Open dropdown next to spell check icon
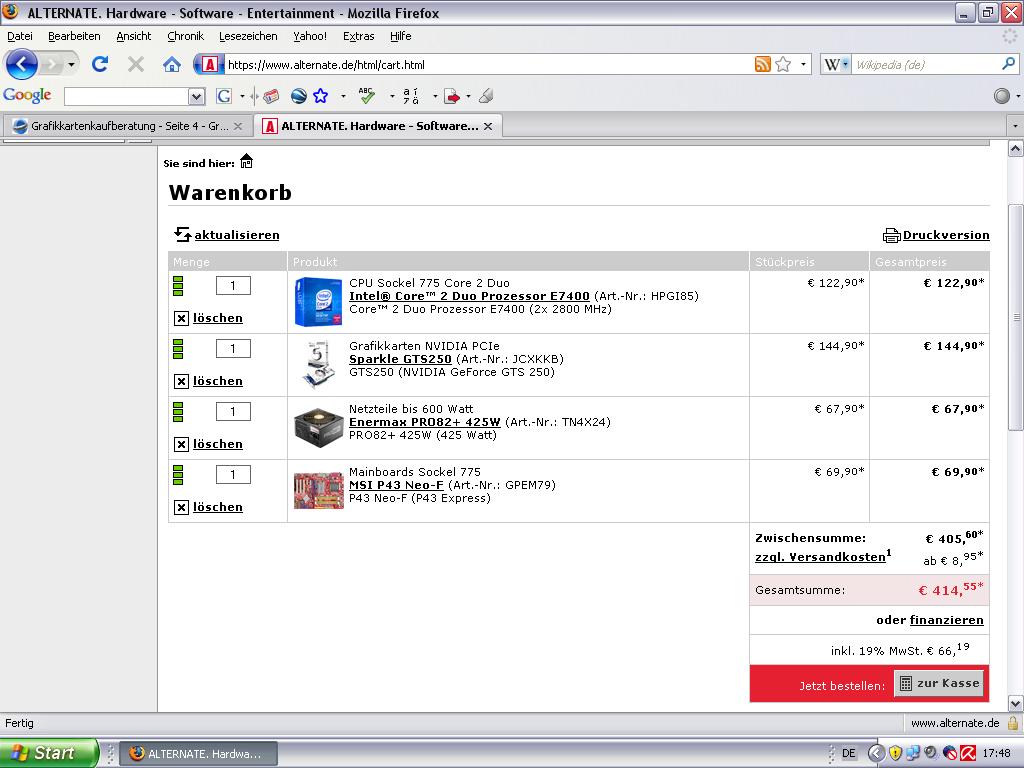Image resolution: width=1024 pixels, height=768 pixels. click(x=392, y=97)
